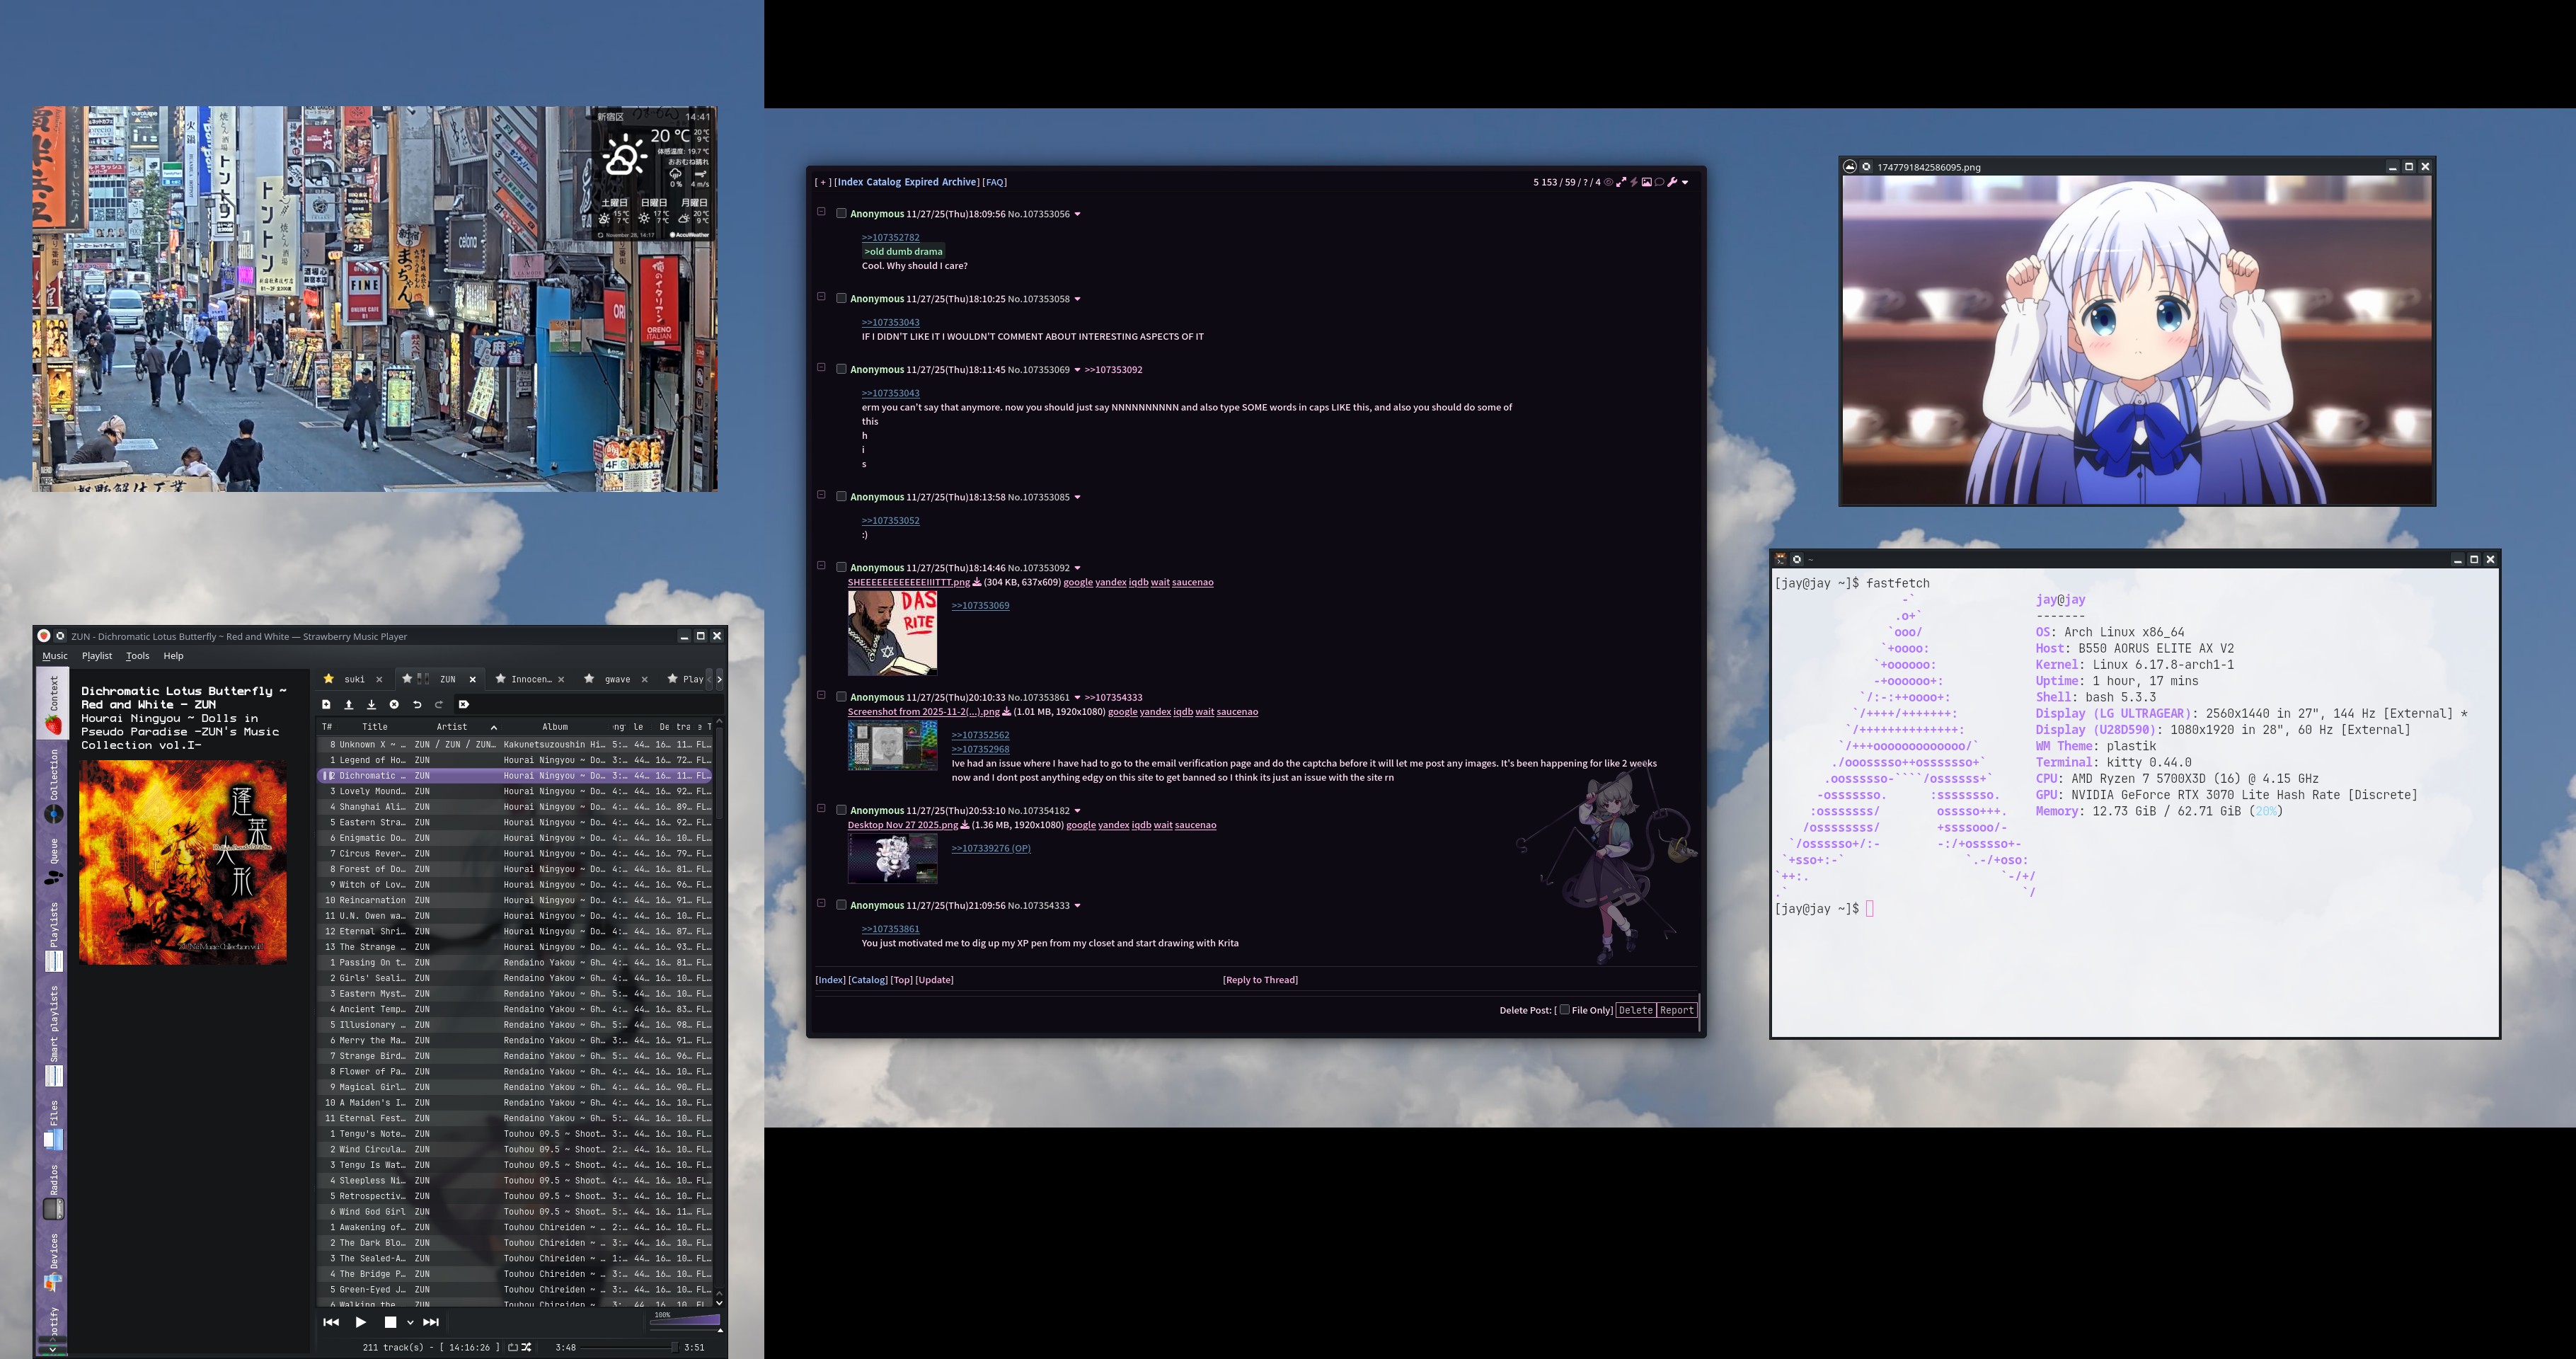Open post menu arrow for No.107353058
Viewport: 2576px width, 1359px height.
click(x=1077, y=299)
